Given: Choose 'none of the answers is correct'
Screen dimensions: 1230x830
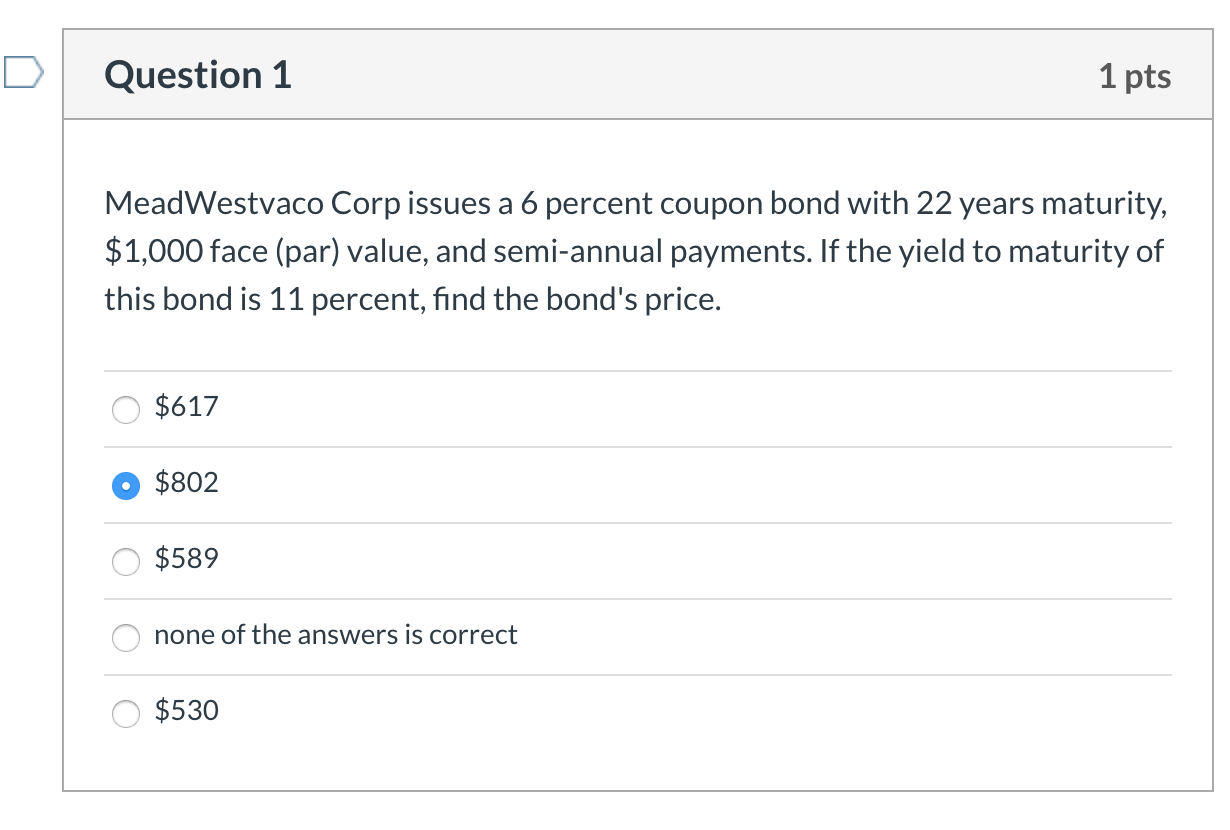Looking at the screenshot, I should (x=125, y=637).
